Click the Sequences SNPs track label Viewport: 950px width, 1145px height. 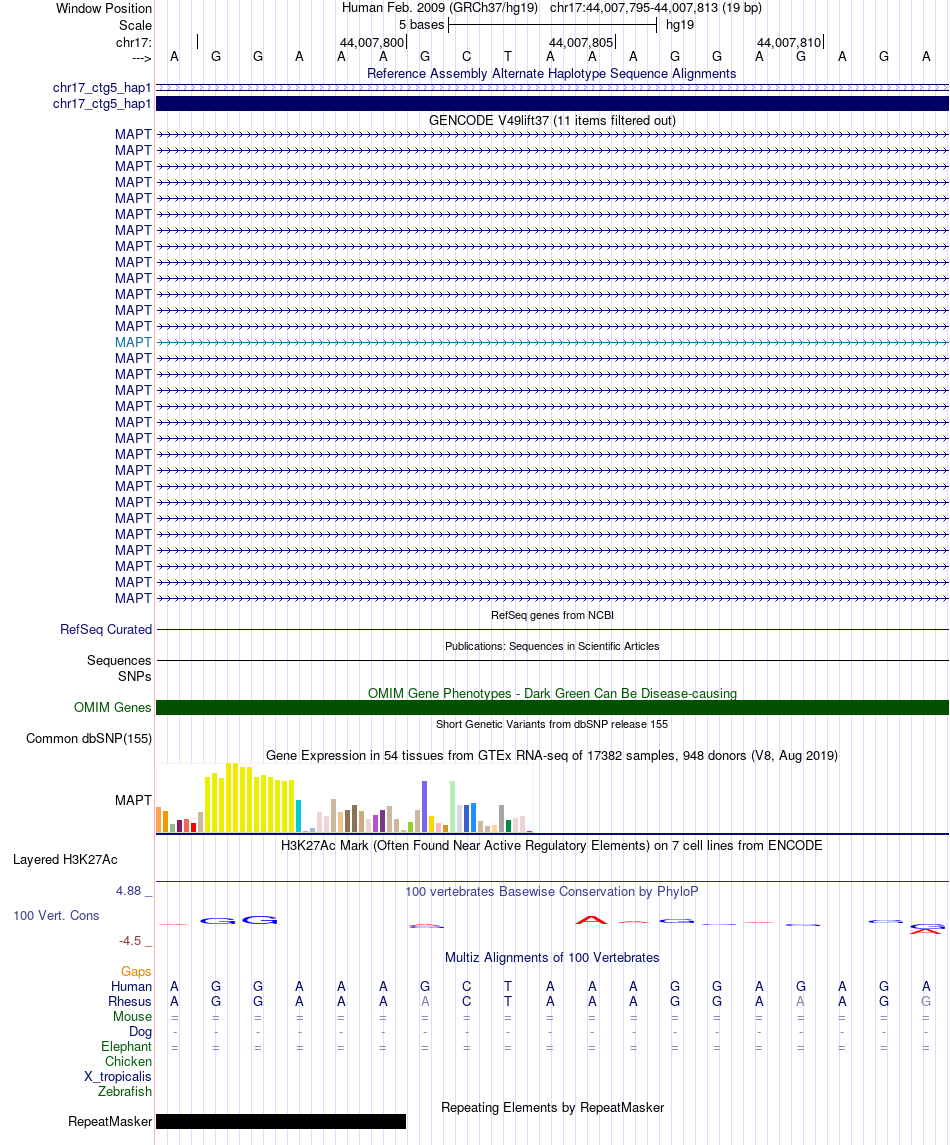click(119, 668)
